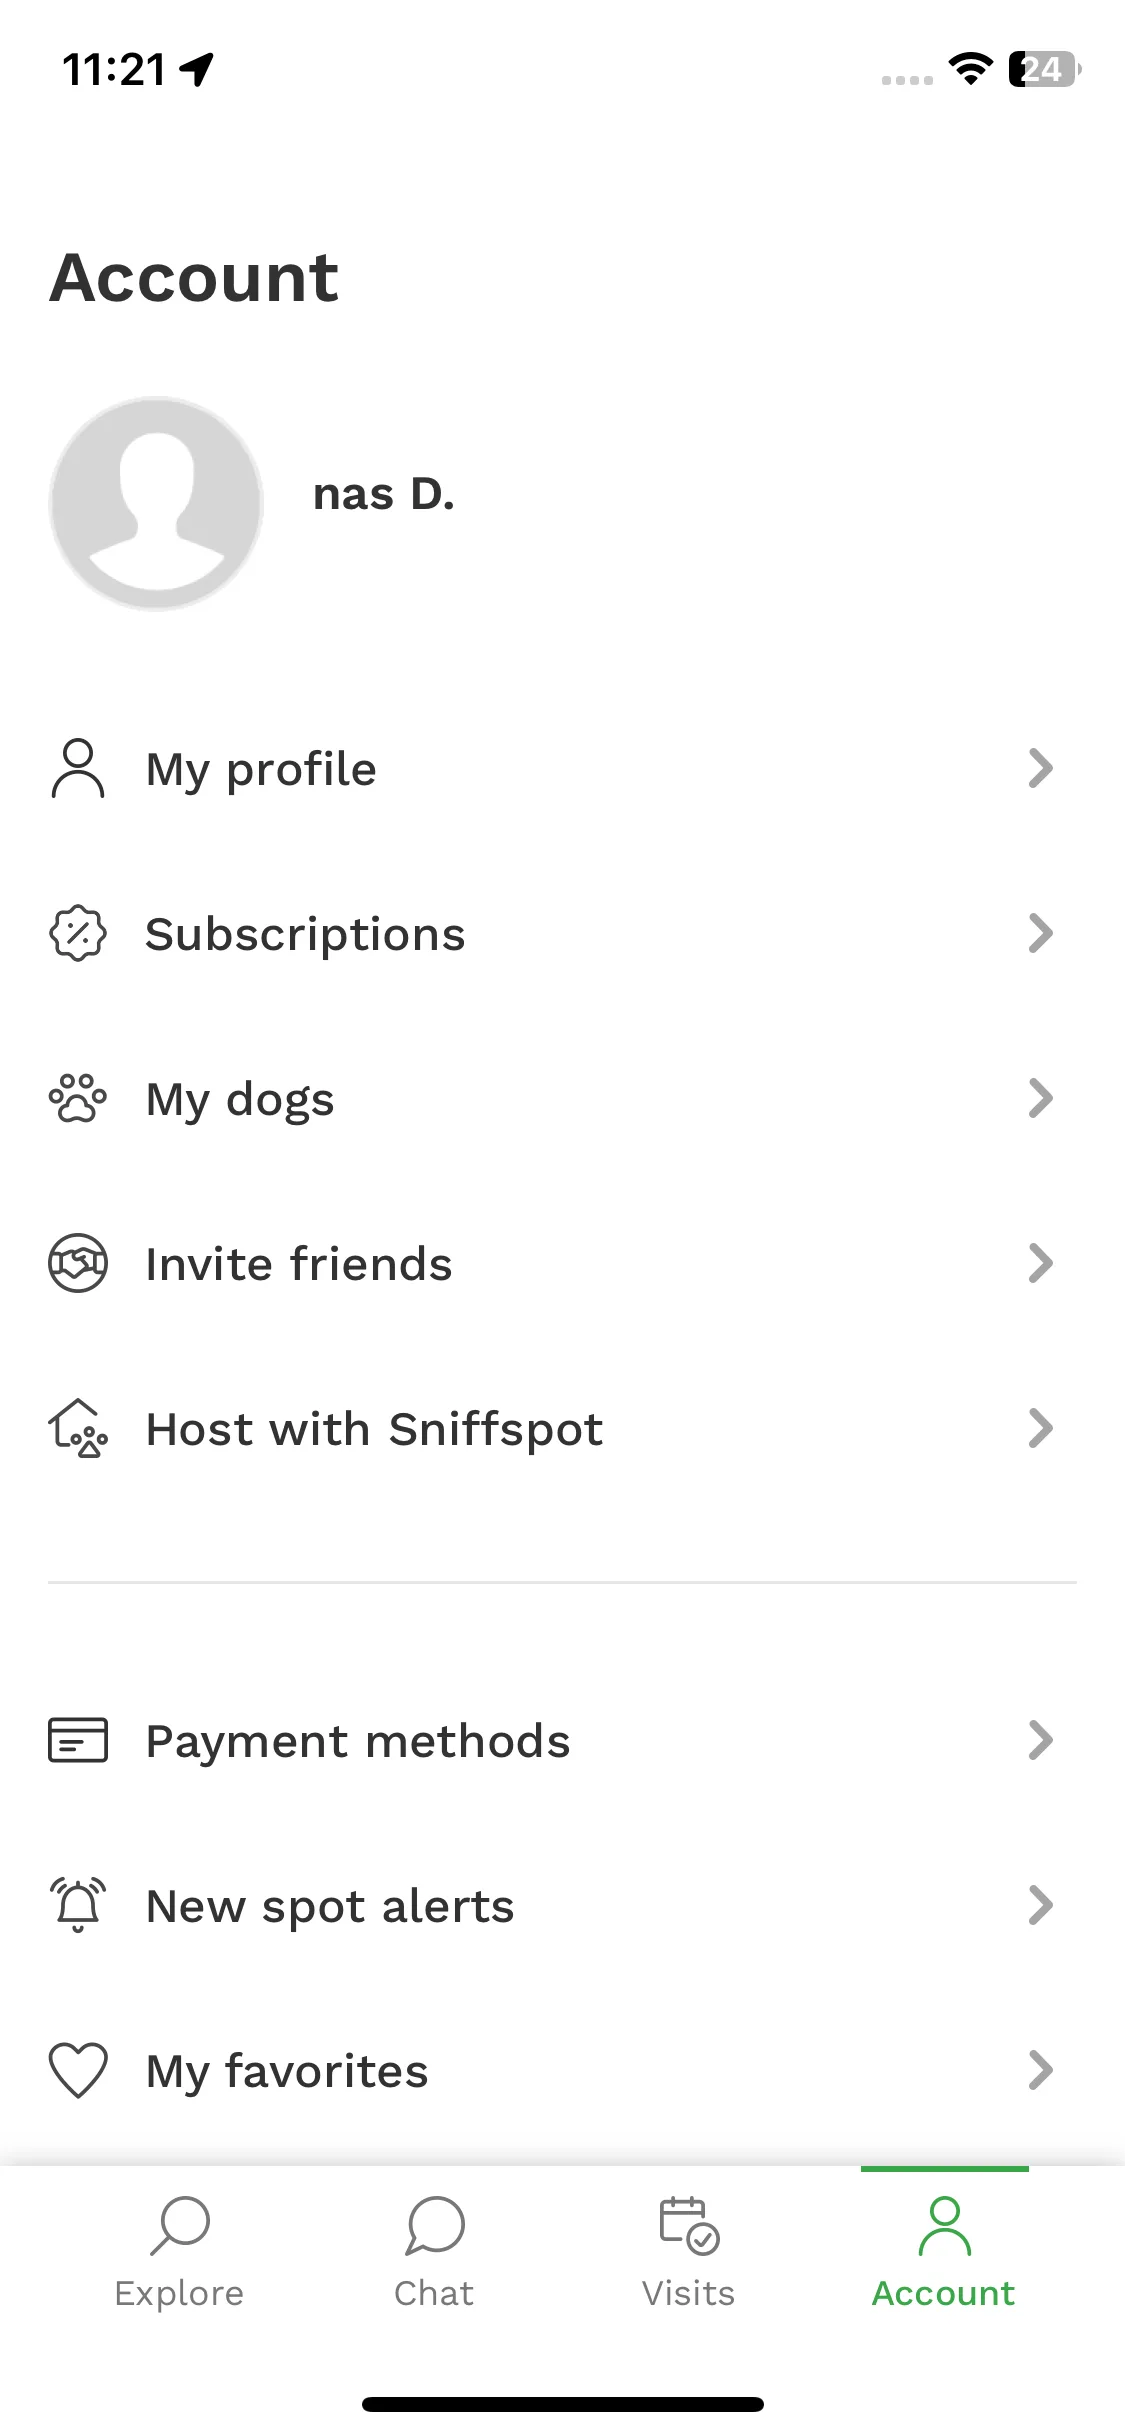Image resolution: width=1125 pixels, height=2436 pixels.
Task: Open Subscriptions using the right chevron
Action: [1041, 933]
